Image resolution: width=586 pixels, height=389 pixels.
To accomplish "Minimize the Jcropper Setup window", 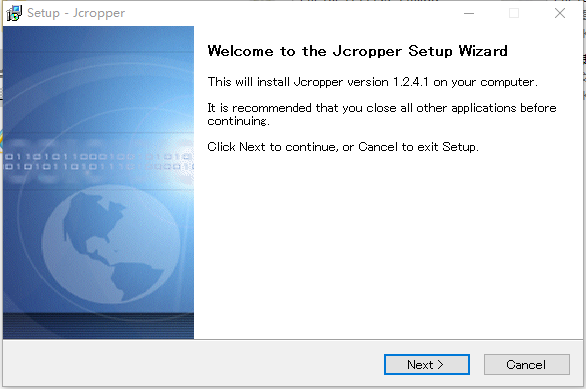I will (469, 13).
